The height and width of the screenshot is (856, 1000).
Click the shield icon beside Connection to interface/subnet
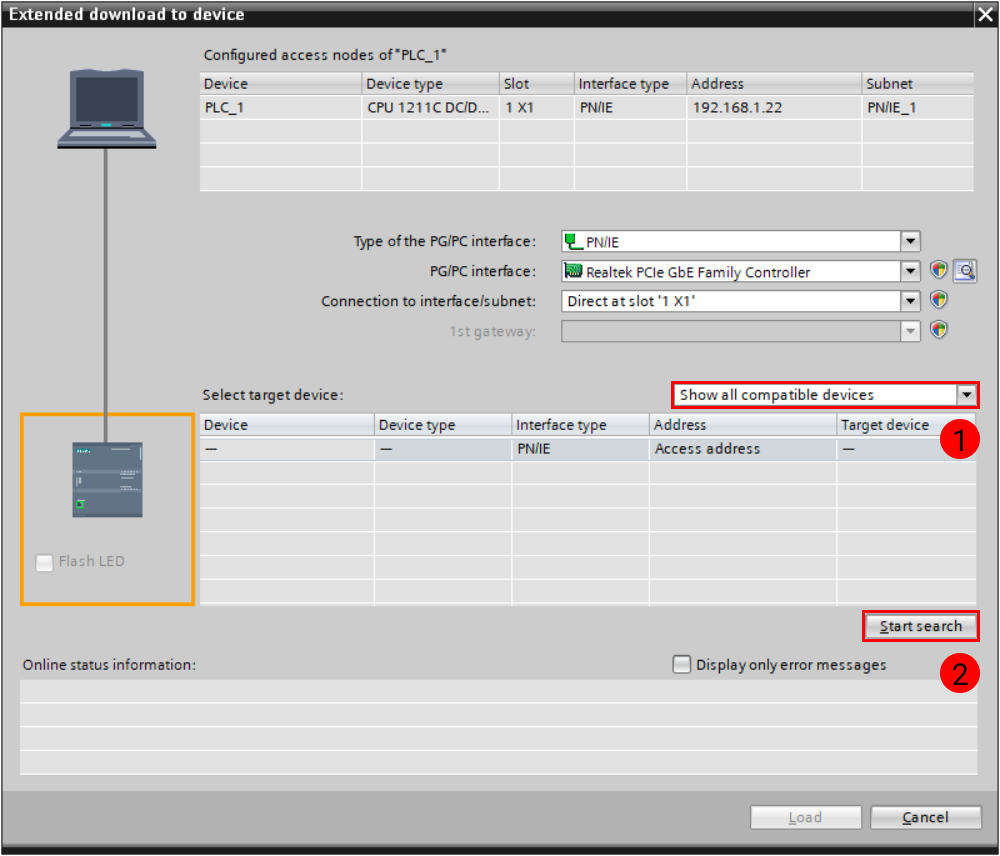click(938, 300)
